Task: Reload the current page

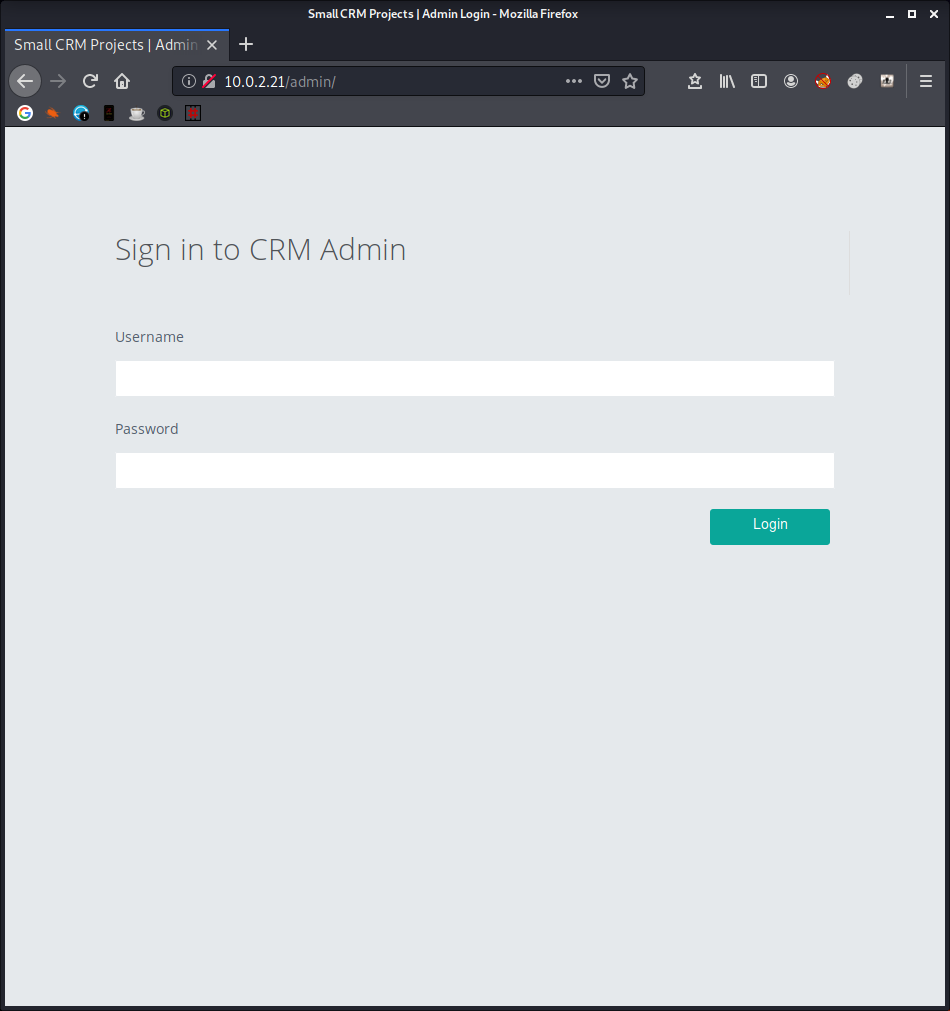Action: (x=90, y=81)
